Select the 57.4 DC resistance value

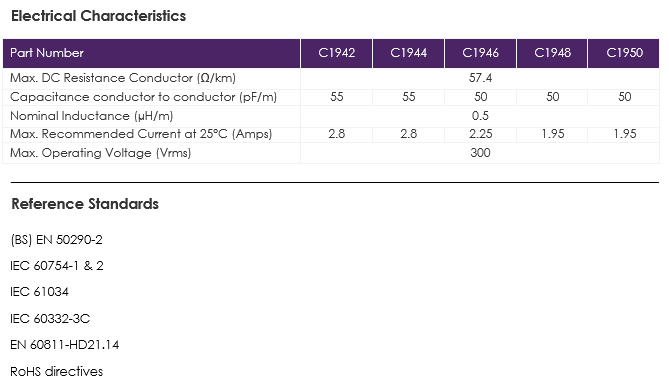[x=480, y=78]
